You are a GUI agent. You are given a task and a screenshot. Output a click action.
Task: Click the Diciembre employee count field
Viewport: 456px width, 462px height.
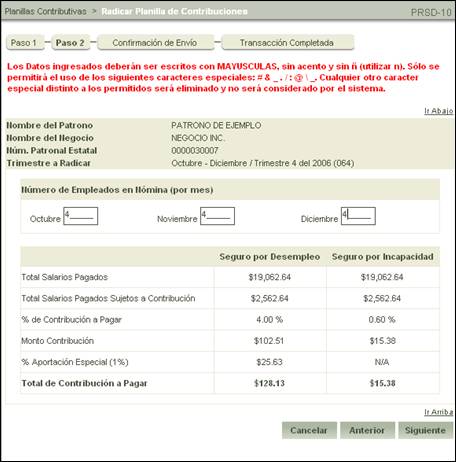point(358,216)
